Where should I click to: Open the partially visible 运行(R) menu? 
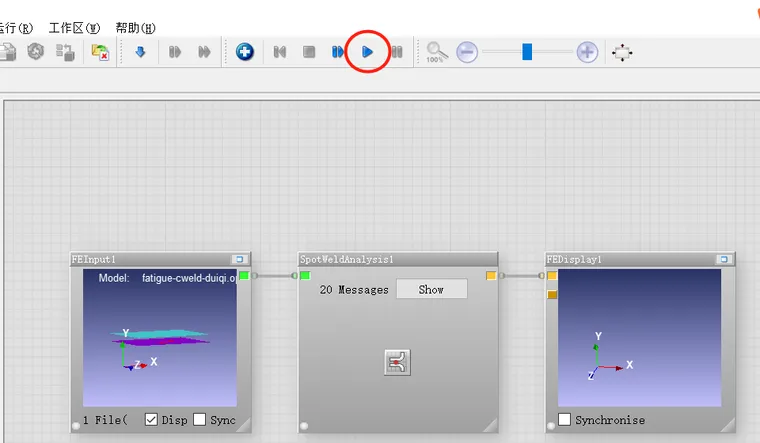[x=16, y=28]
